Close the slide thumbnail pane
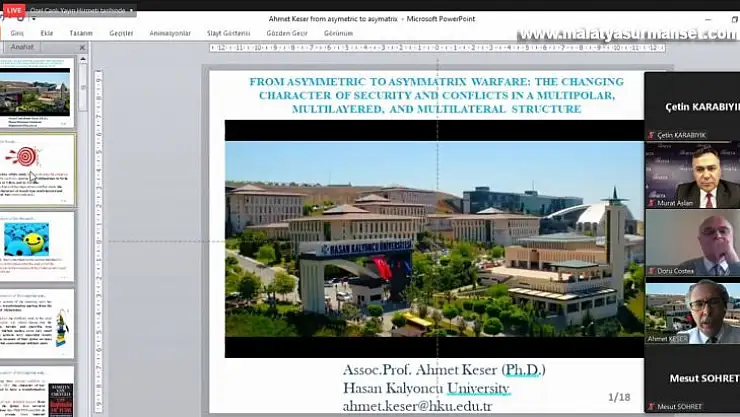This screenshot has height=417, width=740. [x=82, y=47]
